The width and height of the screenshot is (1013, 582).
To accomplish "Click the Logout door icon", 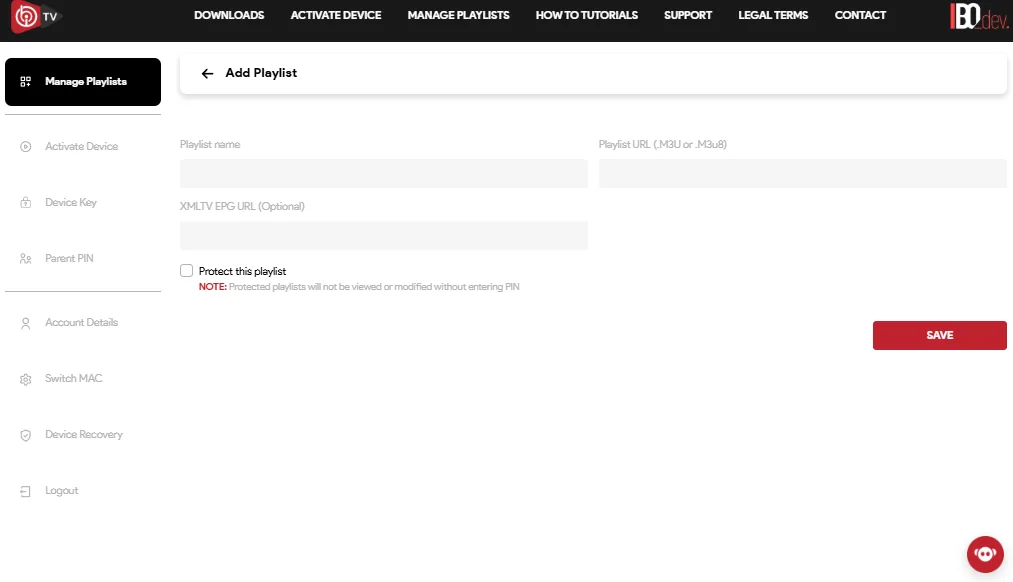I will coord(25,492).
